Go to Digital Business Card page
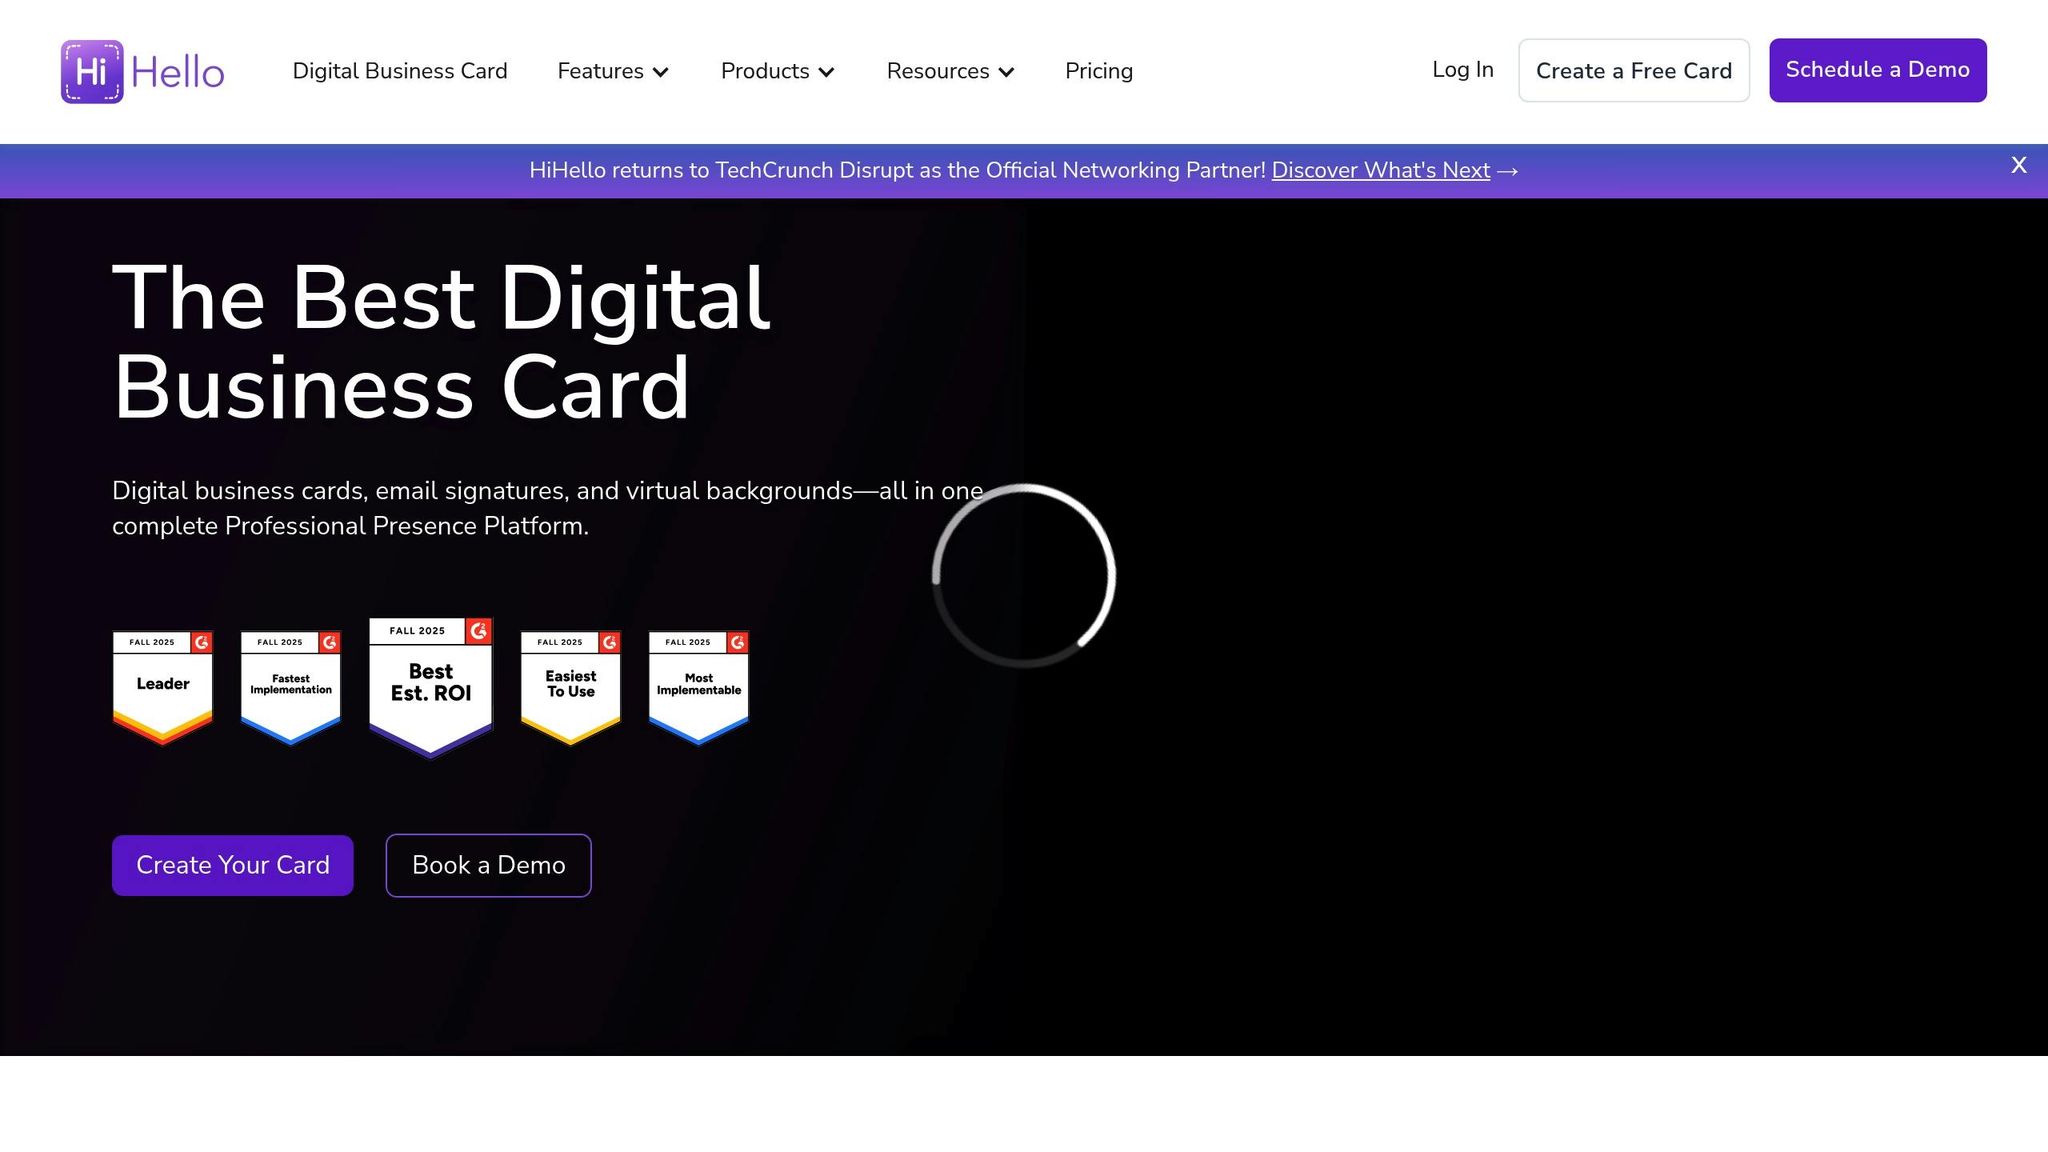Image resolution: width=2048 pixels, height=1152 pixels. pyautogui.click(x=400, y=71)
